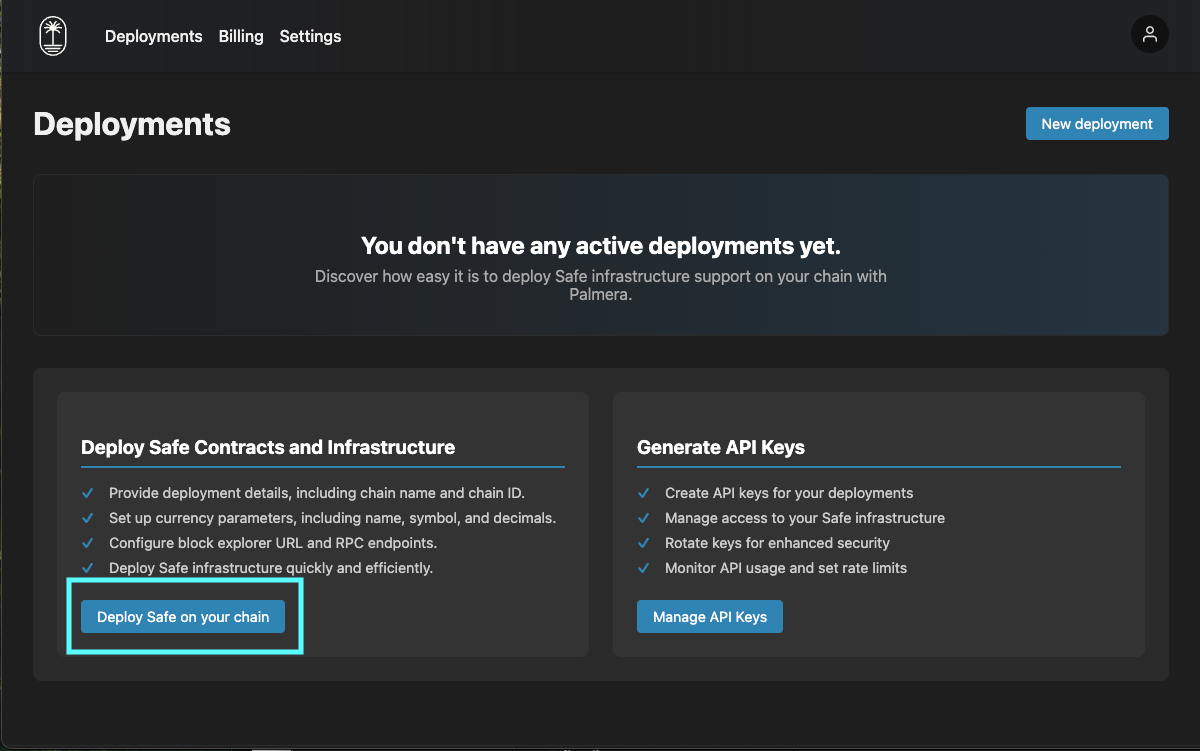Click checkmark beside 'Rotate keys for enhanced security'
The height and width of the screenshot is (751, 1200).
coord(644,543)
